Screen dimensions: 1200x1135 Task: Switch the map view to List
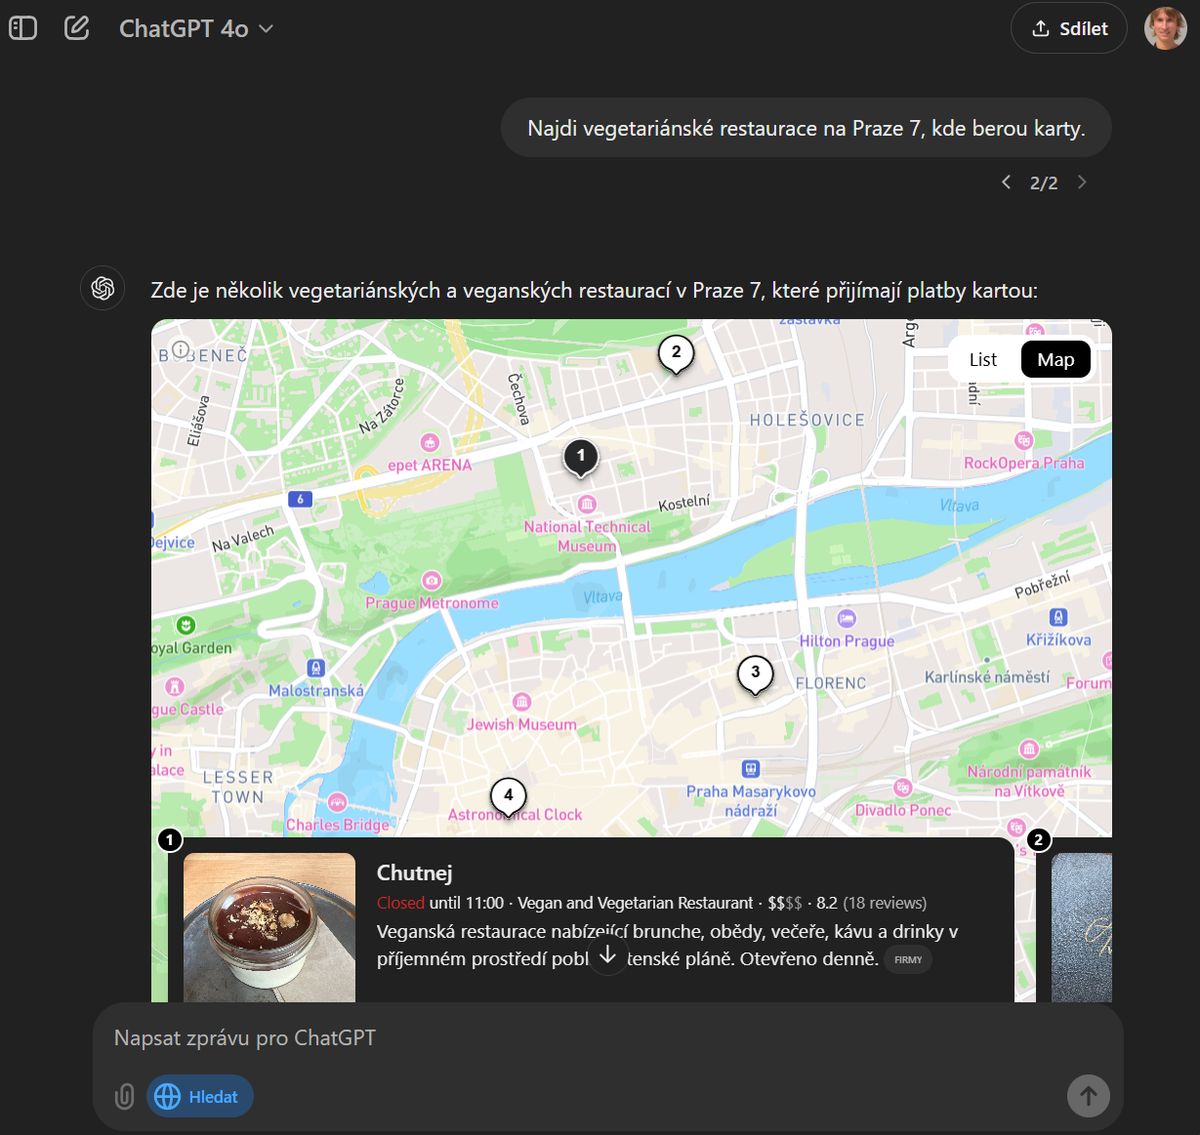click(x=983, y=360)
